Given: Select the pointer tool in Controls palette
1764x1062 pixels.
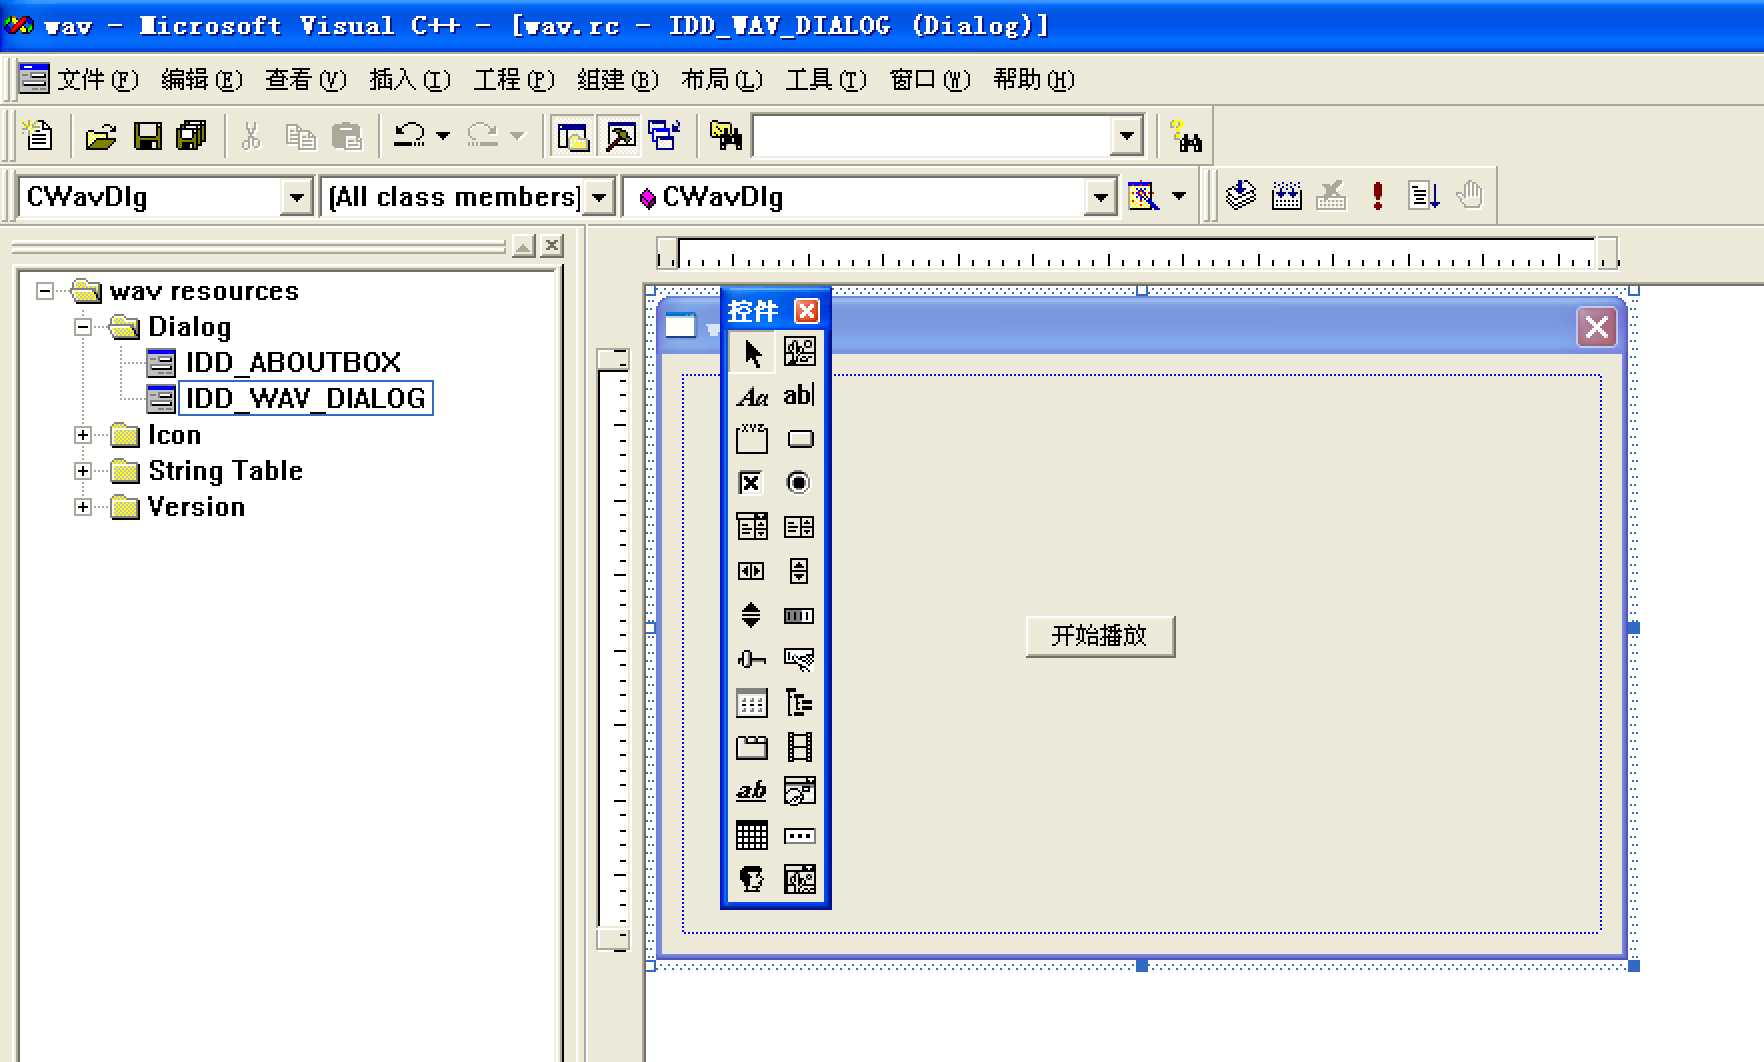Looking at the screenshot, I should click(x=752, y=352).
